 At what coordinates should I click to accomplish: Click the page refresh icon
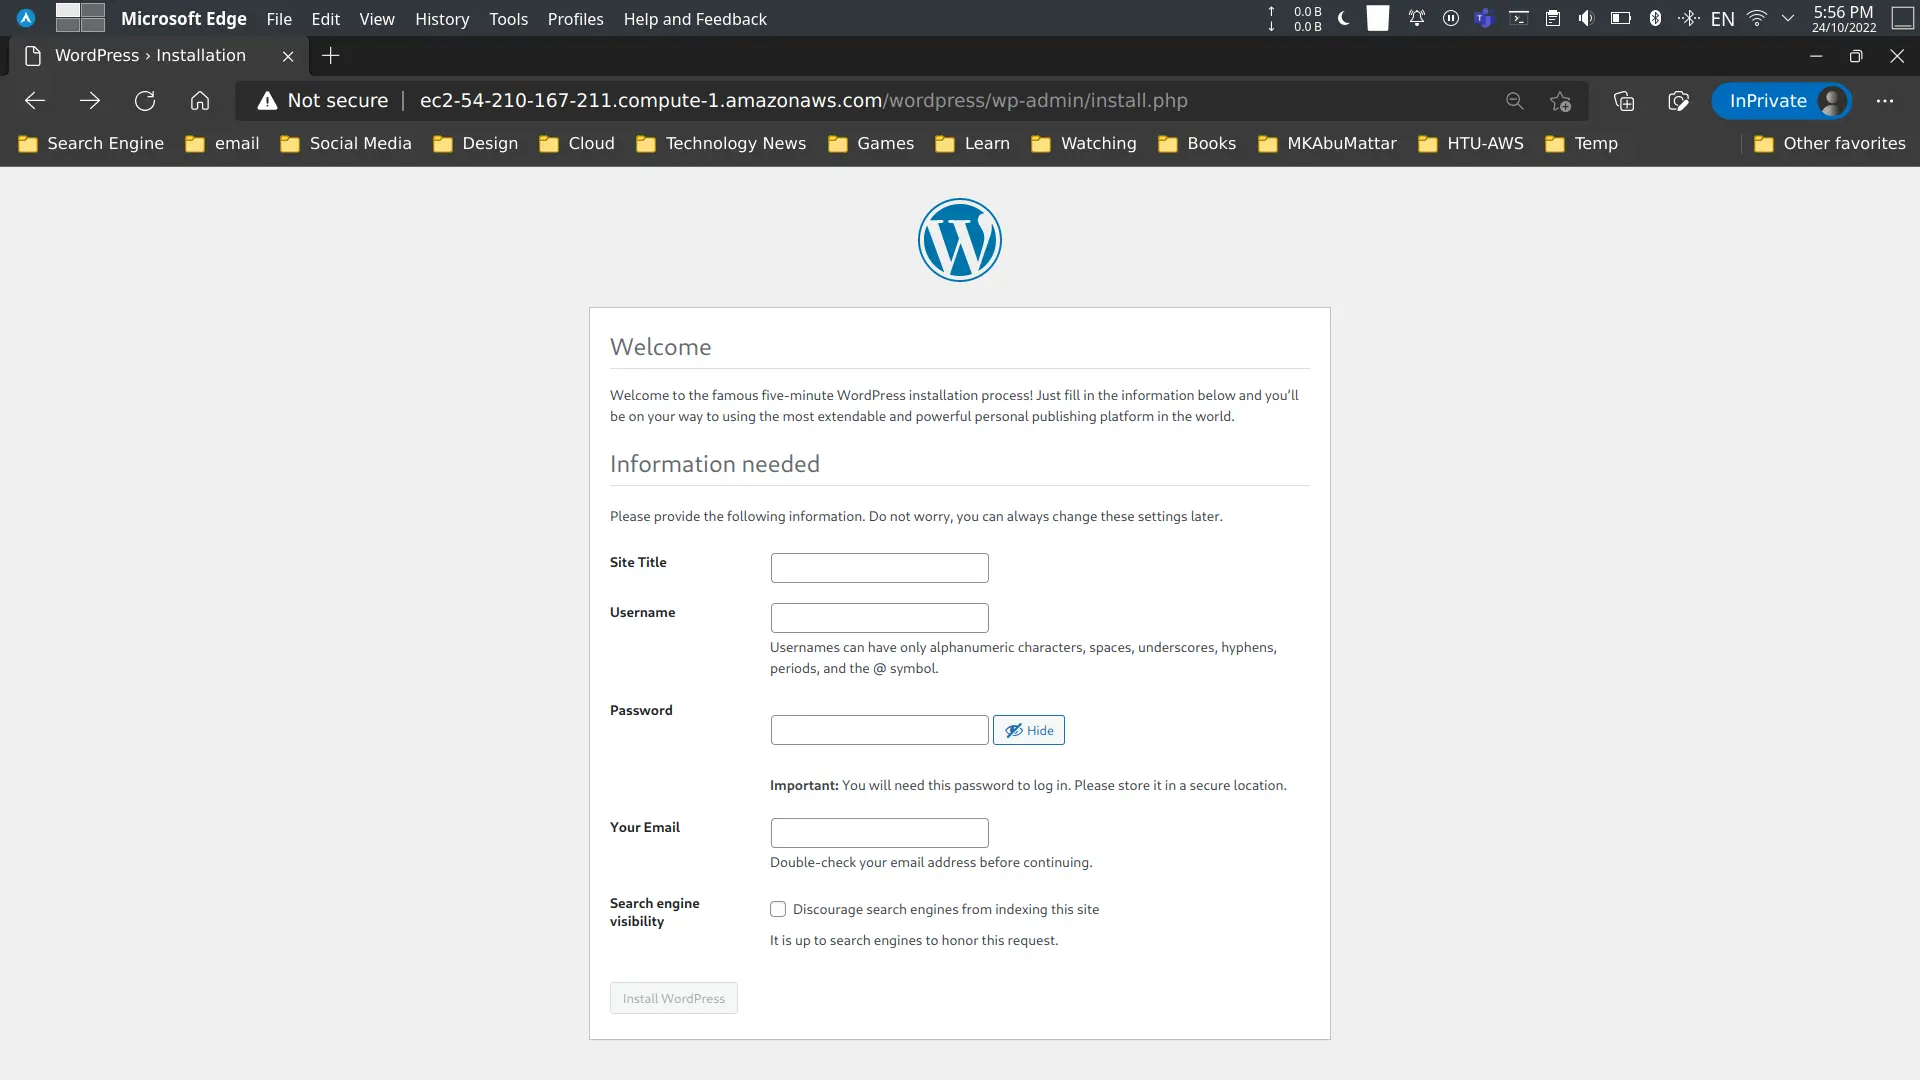144,100
